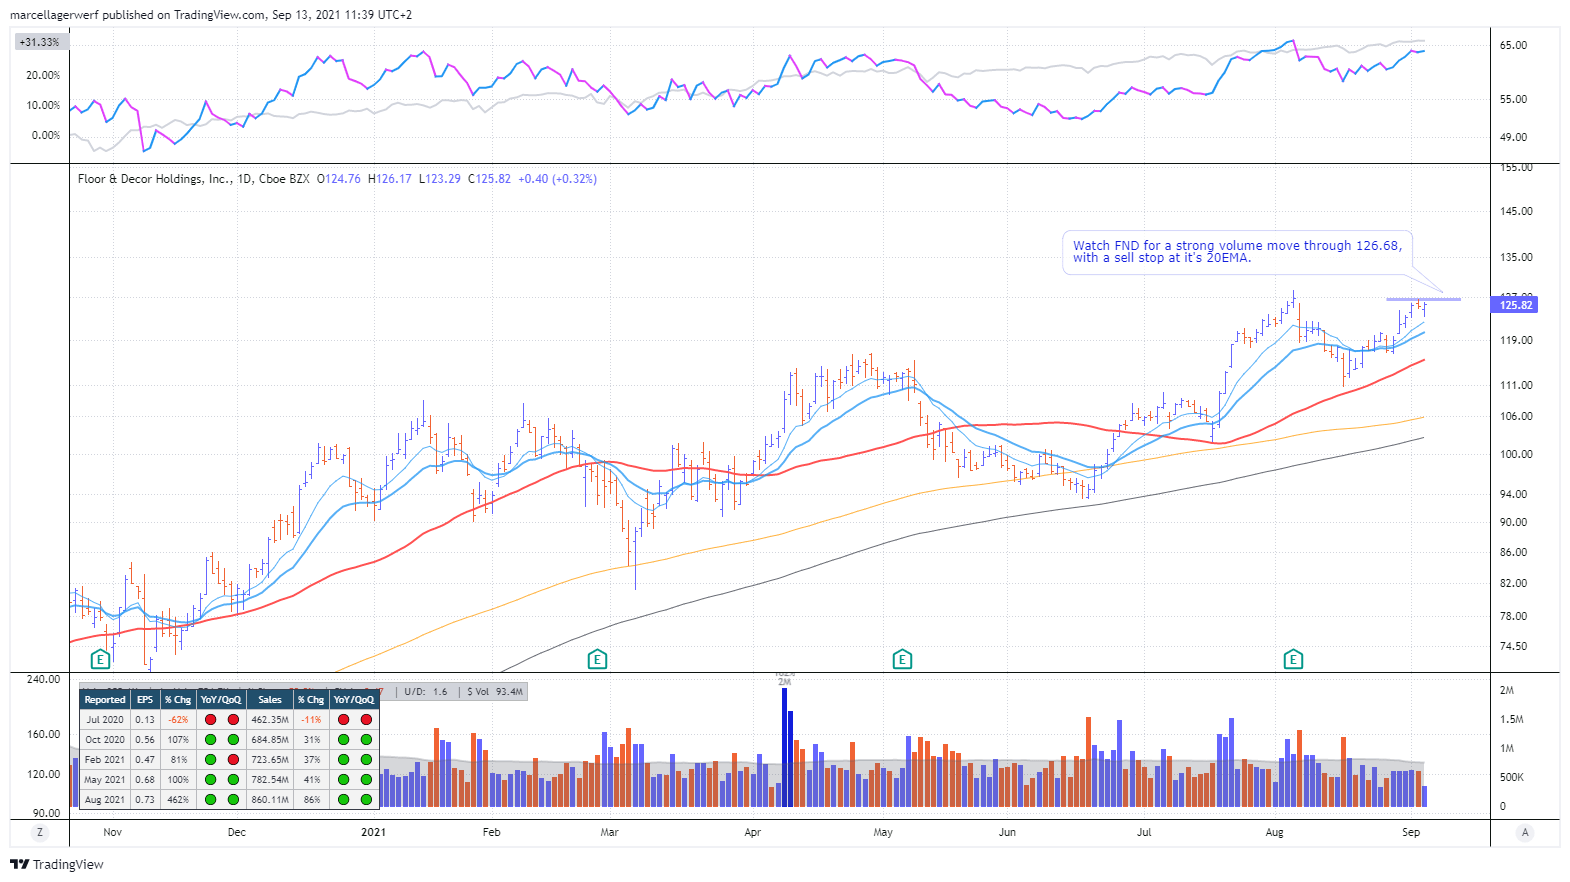Click the 462% EPS change cell
Image resolution: width=1570 pixels, height=882 pixels.
pos(178,799)
